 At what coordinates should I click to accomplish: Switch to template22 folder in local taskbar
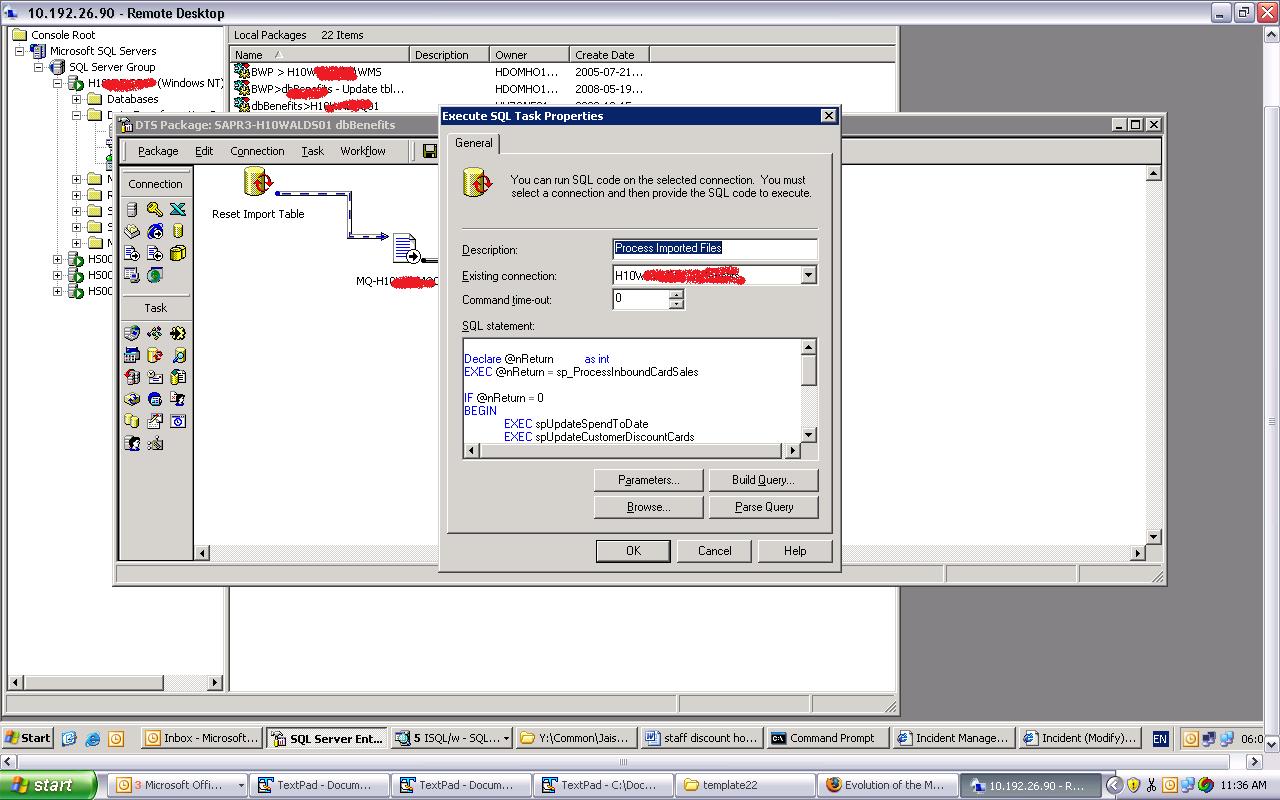click(x=743, y=785)
